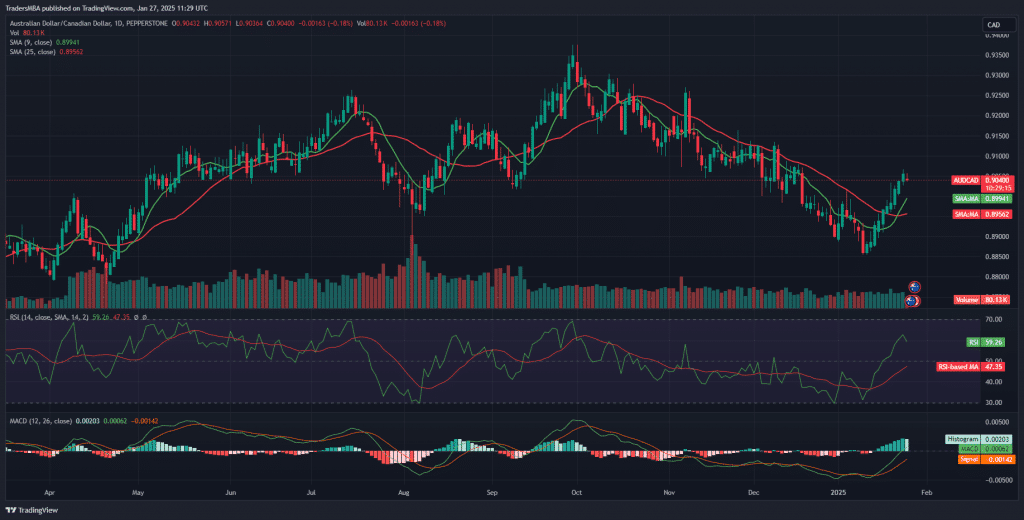Click the upper Australian flag event icon
Screen dimensions: 1024x520
click(x=912, y=287)
